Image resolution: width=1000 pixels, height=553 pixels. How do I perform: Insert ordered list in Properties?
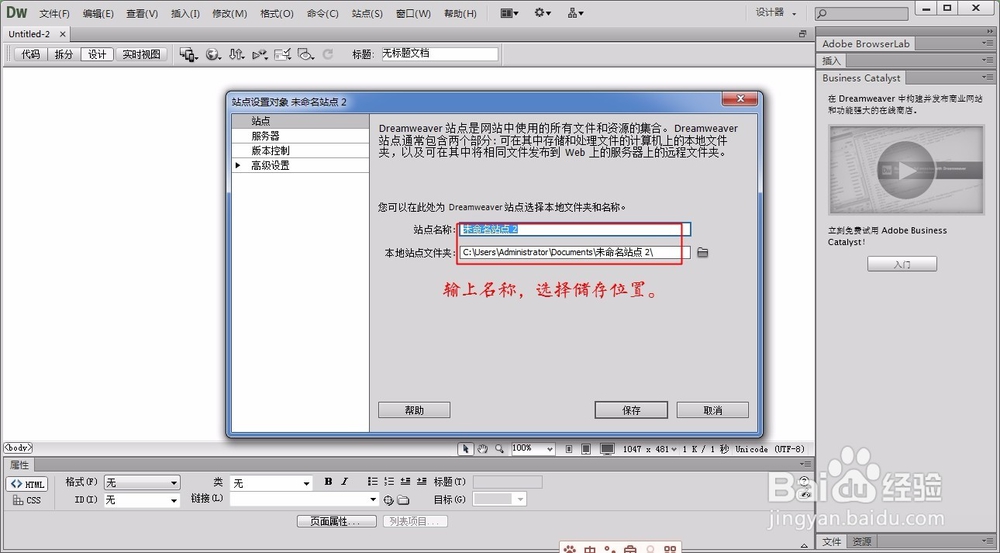pos(388,482)
